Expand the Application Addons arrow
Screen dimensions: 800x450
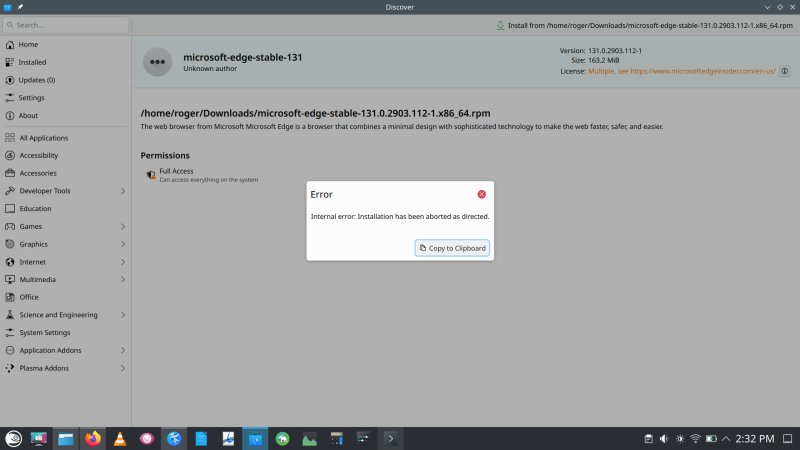click(x=123, y=350)
